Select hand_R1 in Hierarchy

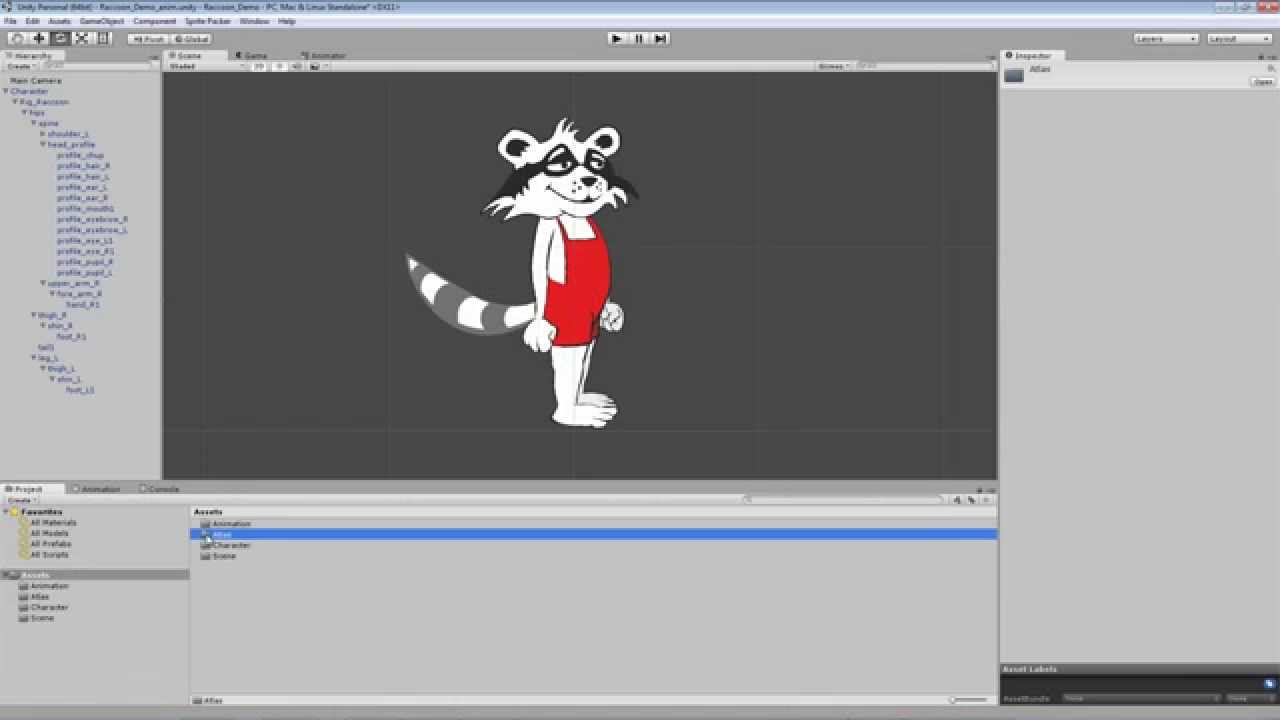(x=83, y=305)
